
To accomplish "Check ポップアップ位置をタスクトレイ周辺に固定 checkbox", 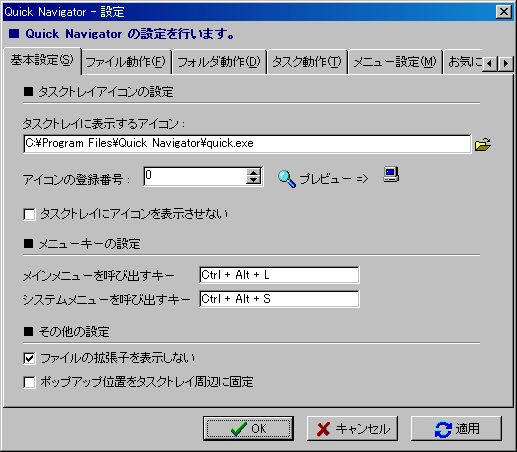I will click(29, 382).
